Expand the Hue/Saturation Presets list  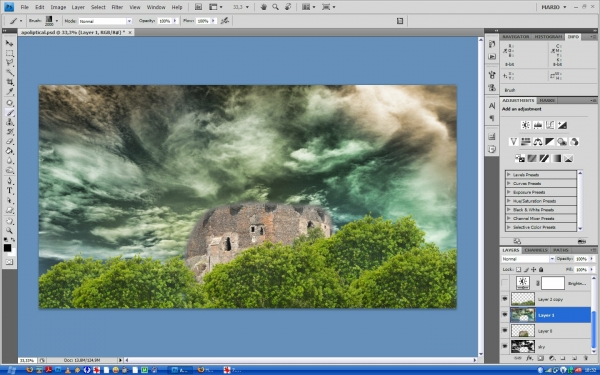click(509, 201)
